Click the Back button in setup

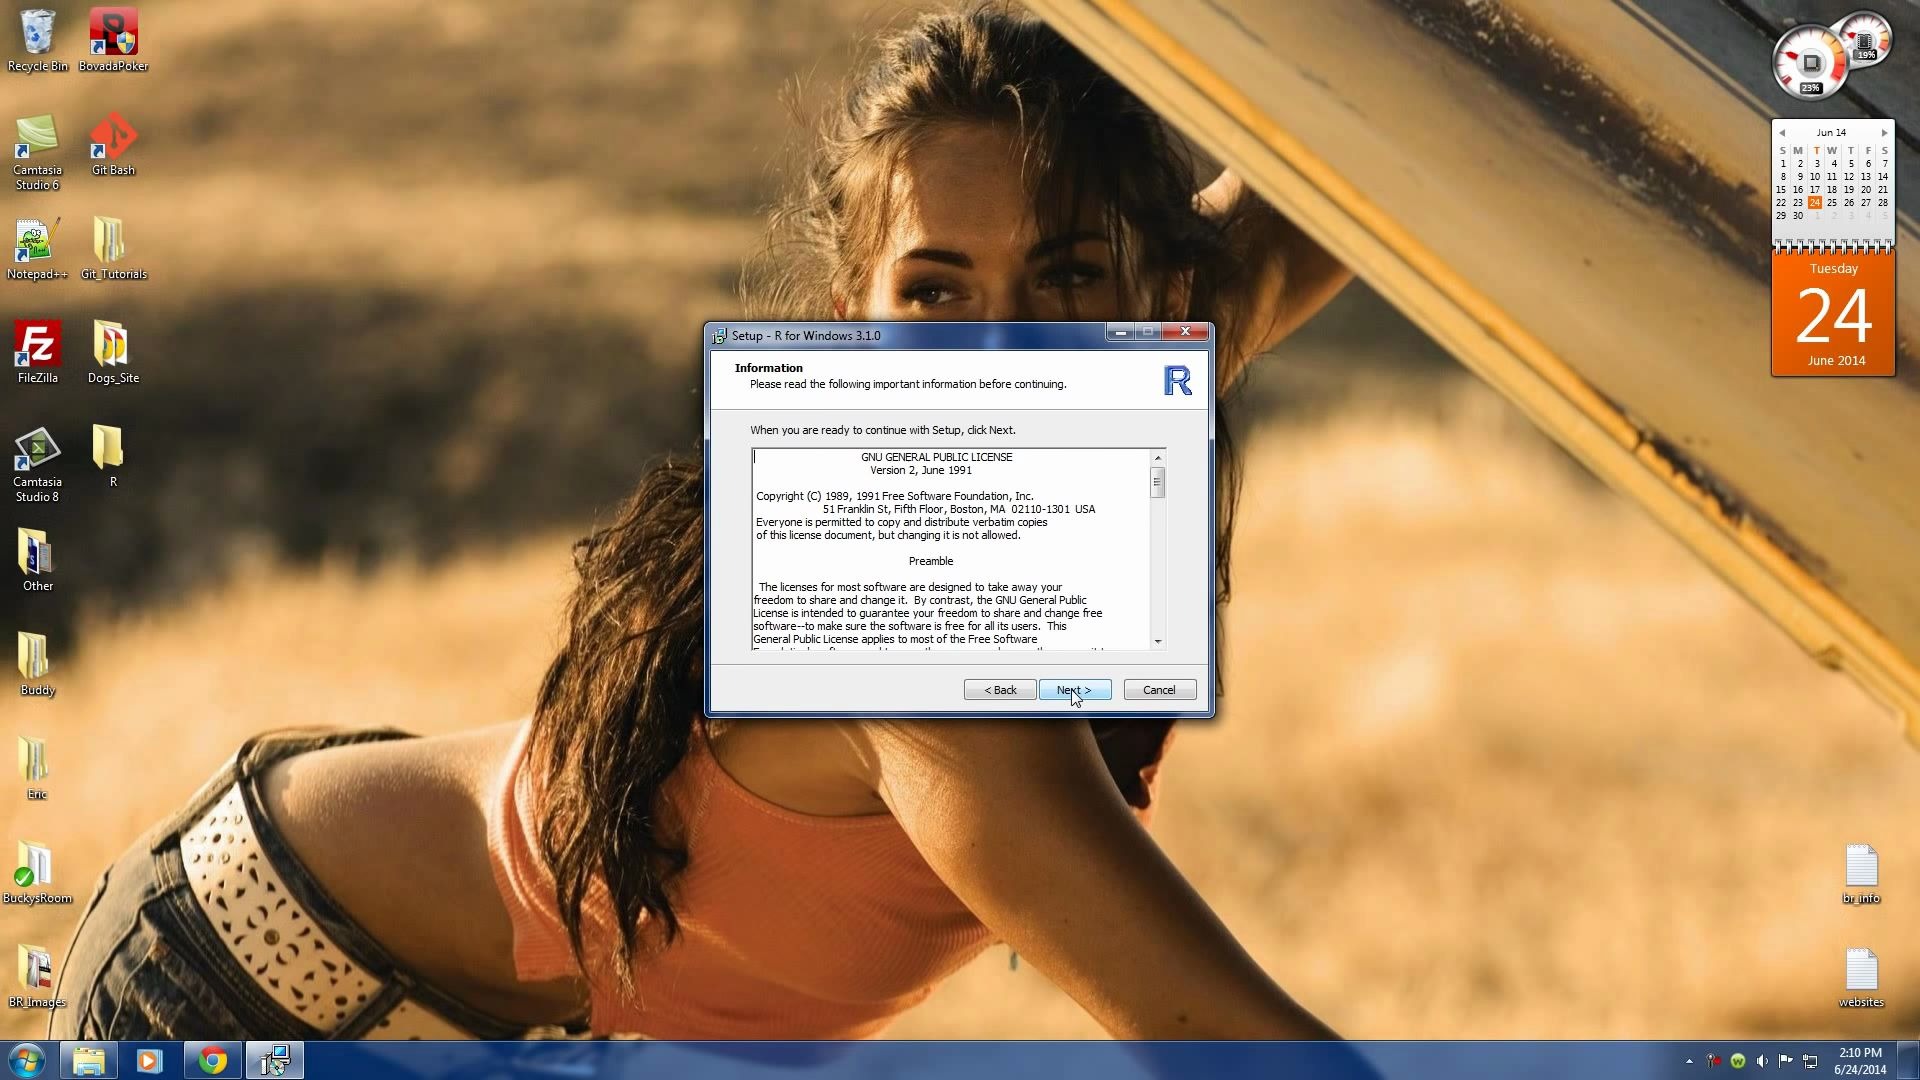point(999,690)
